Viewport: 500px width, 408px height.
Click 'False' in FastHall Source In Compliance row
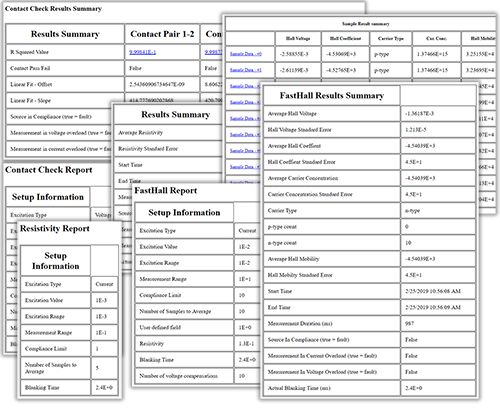(x=411, y=340)
